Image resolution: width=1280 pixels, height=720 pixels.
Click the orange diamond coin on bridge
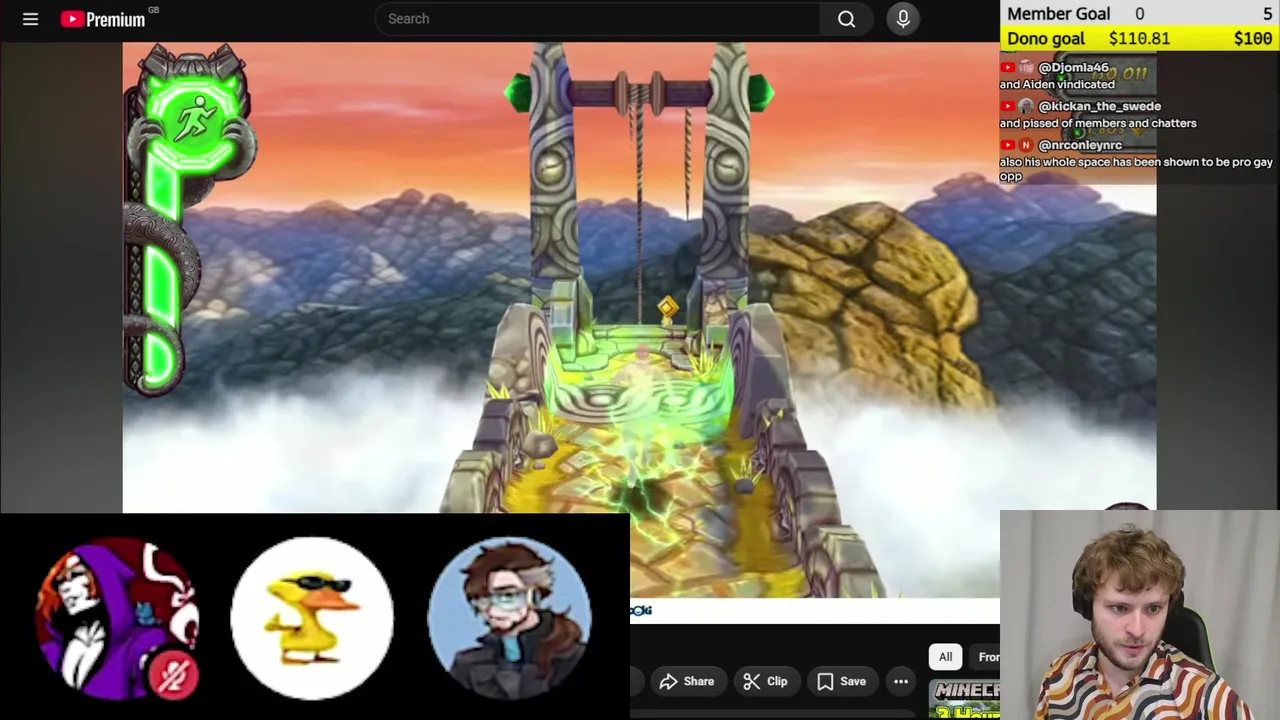coord(667,307)
